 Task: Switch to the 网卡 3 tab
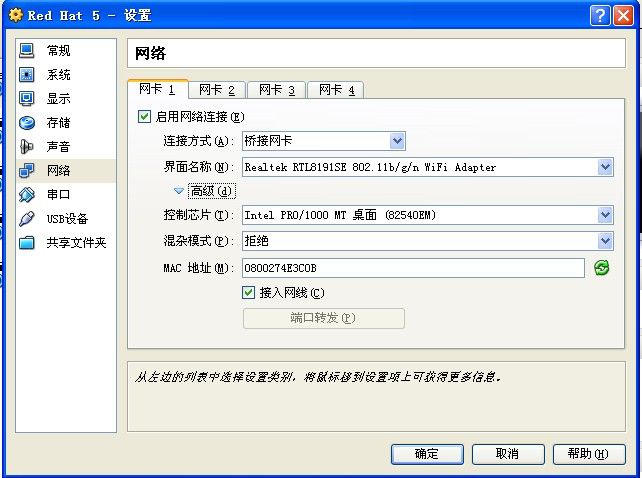[277, 90]
